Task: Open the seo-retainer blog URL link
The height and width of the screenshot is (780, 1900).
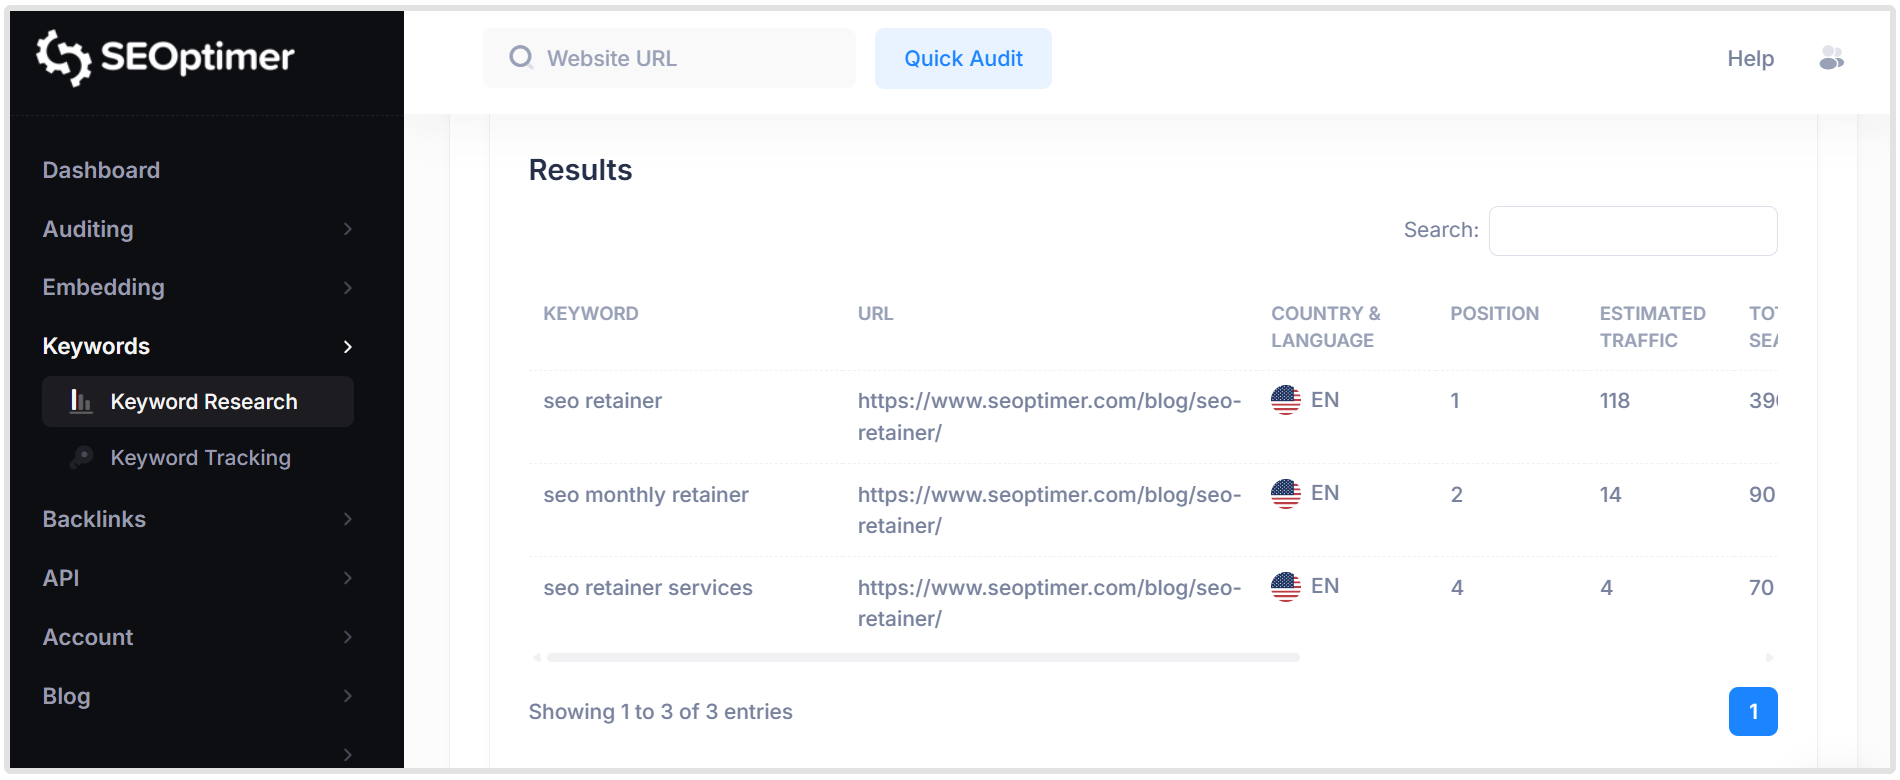Action: coord(1048,416)
